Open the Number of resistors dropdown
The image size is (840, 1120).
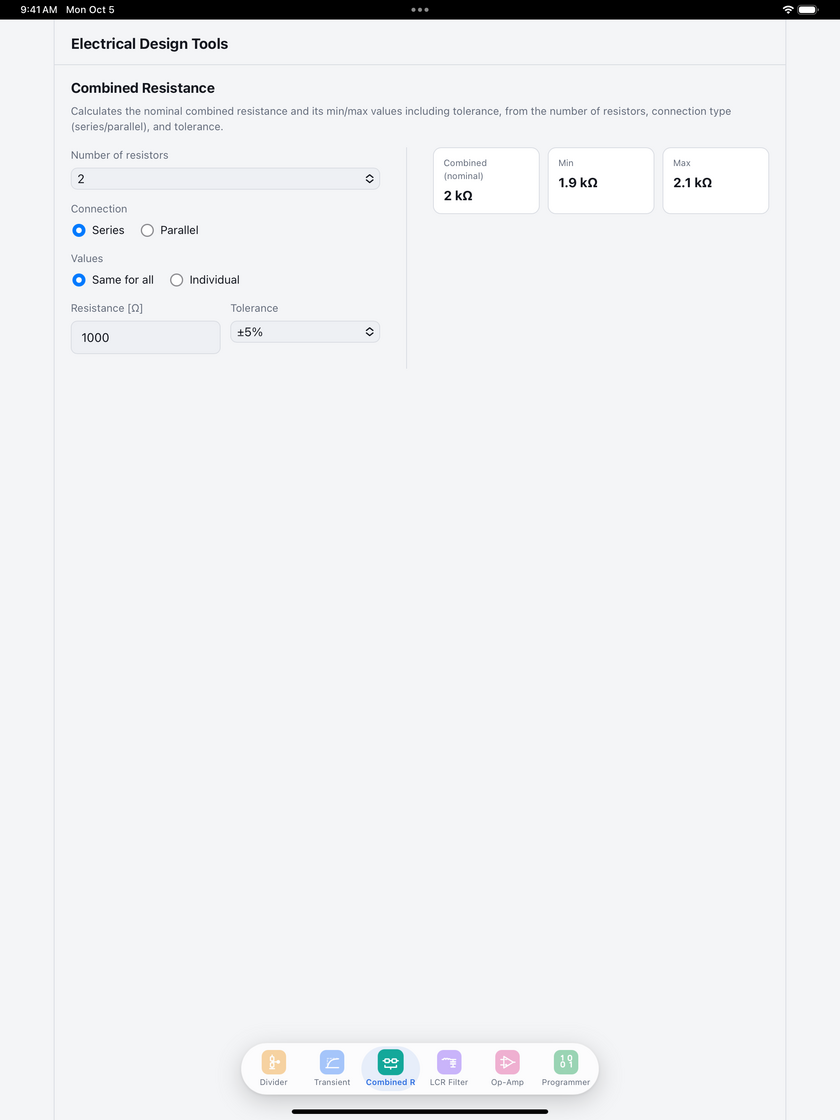click(225, 179)
